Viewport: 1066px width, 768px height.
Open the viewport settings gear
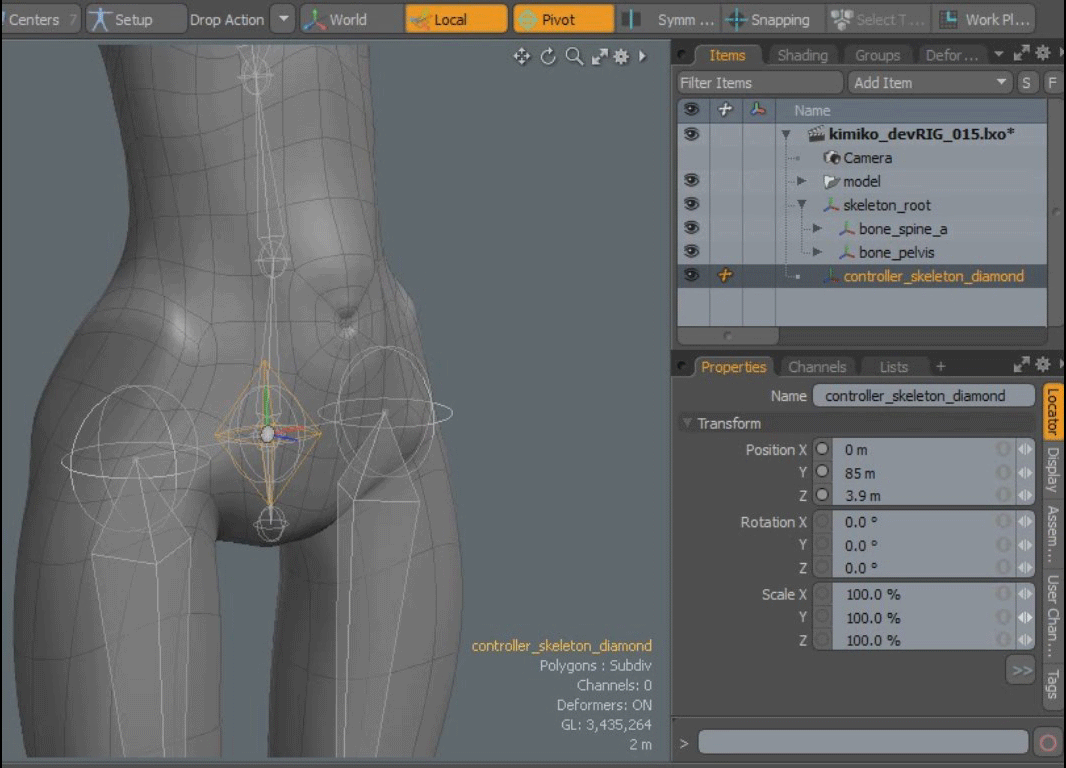(x=621, y=56)
